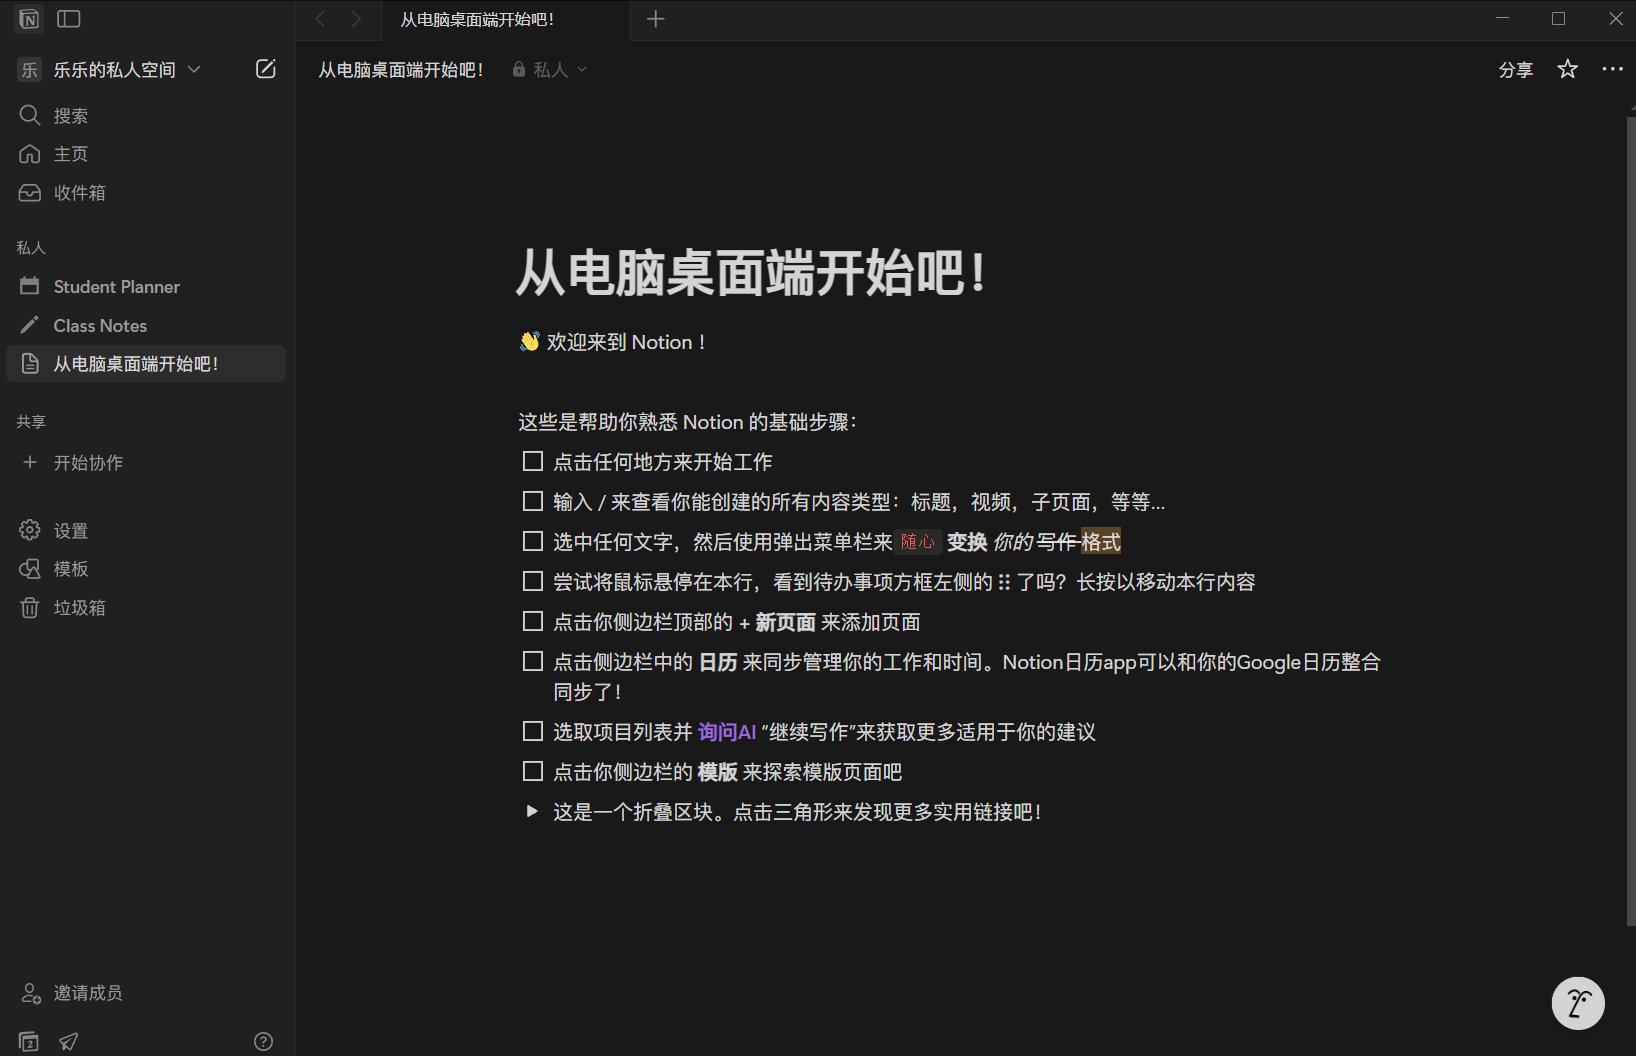Click the vertical page scrollbar
This screenshot has height=1056, width=1636.
point(1630,520)
